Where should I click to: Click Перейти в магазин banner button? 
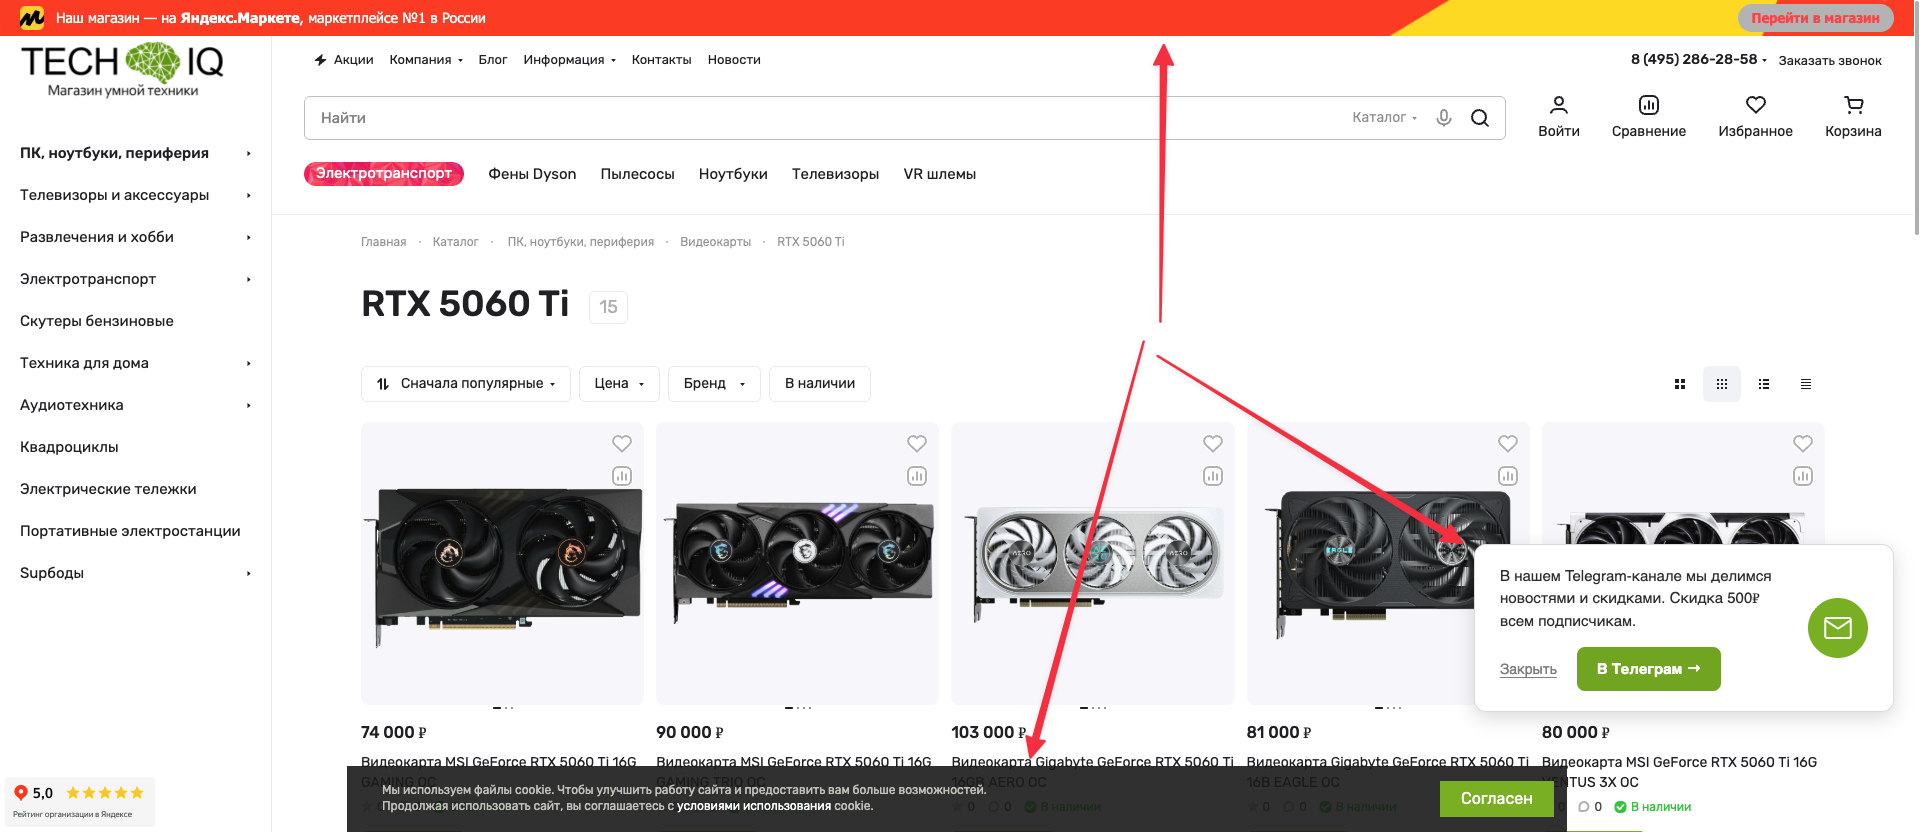[1815, 18]
